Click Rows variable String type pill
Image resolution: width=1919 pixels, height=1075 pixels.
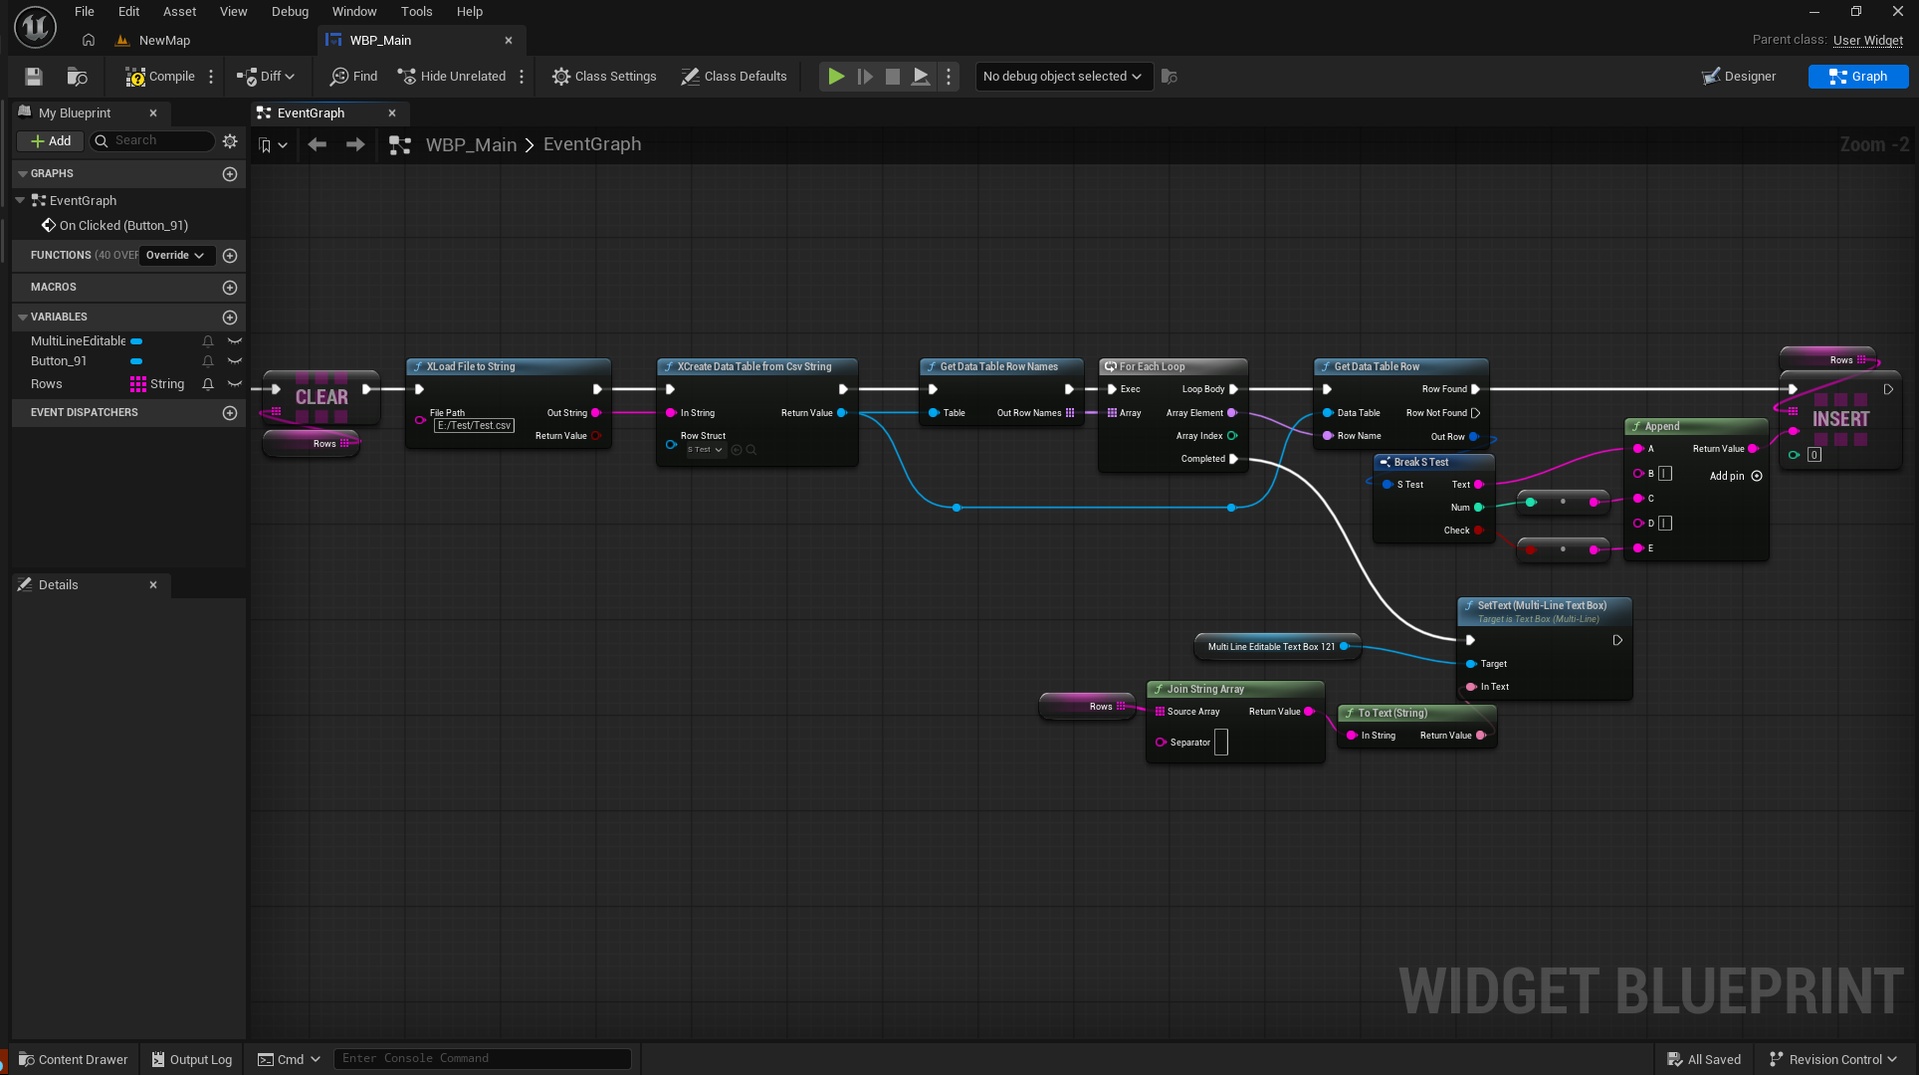pos(157,384)
